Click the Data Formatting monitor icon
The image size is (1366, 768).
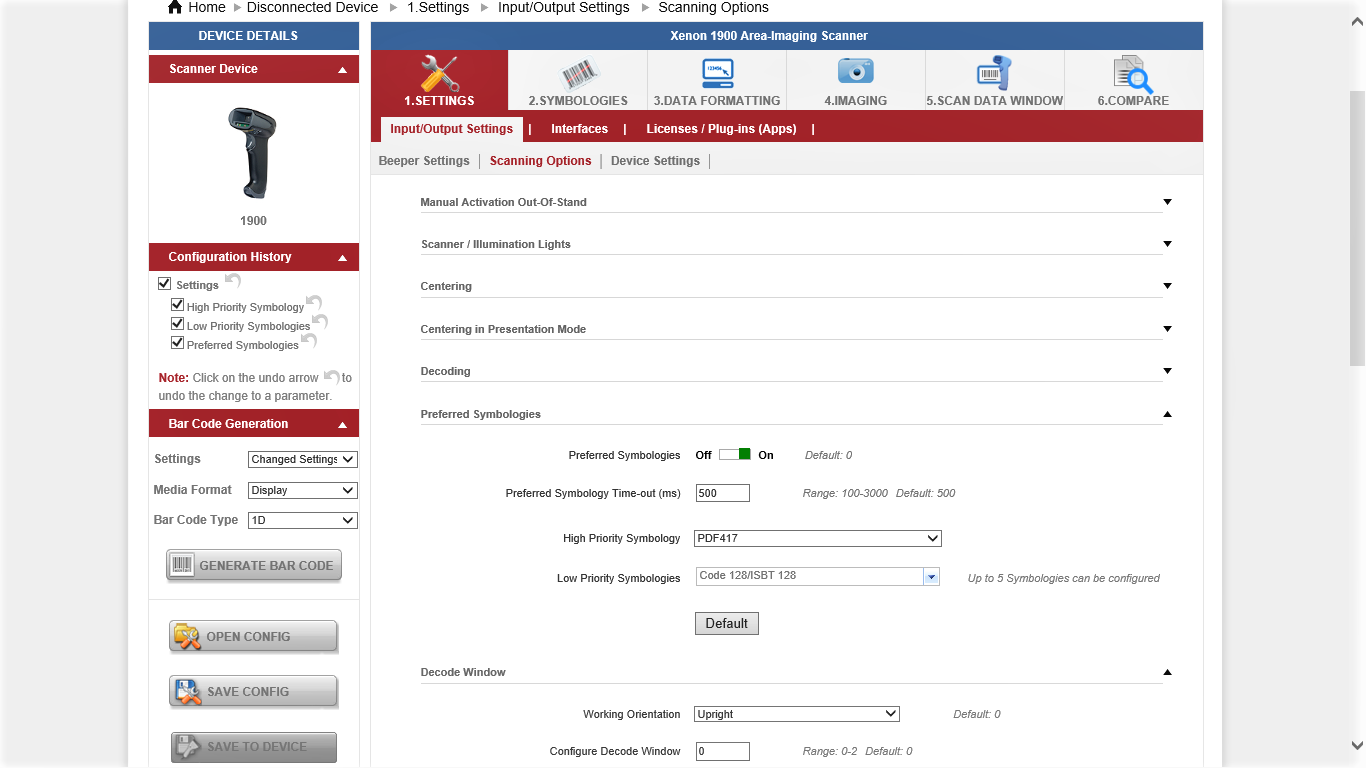[x=716, y=75]
